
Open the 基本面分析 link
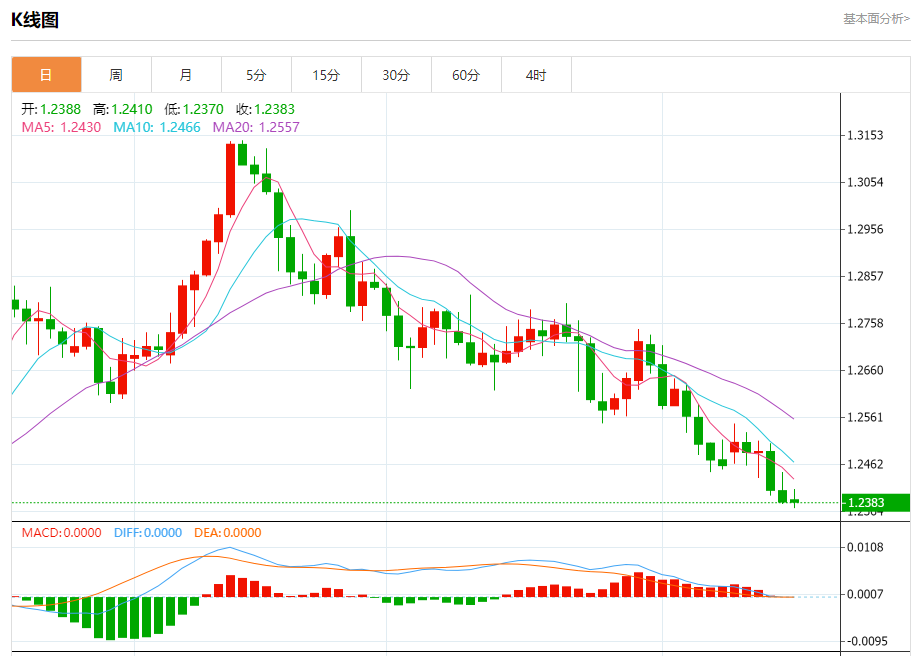click(877, 19)
